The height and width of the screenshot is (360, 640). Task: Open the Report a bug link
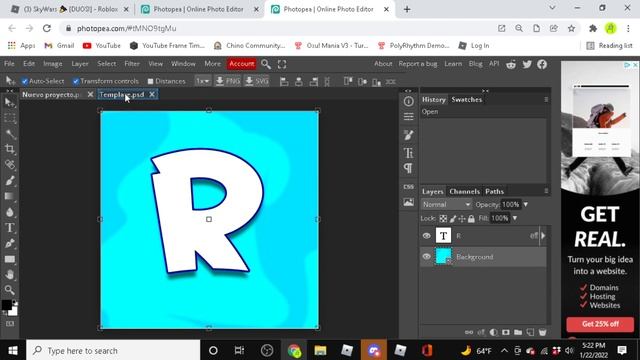(x=418, y=64)
